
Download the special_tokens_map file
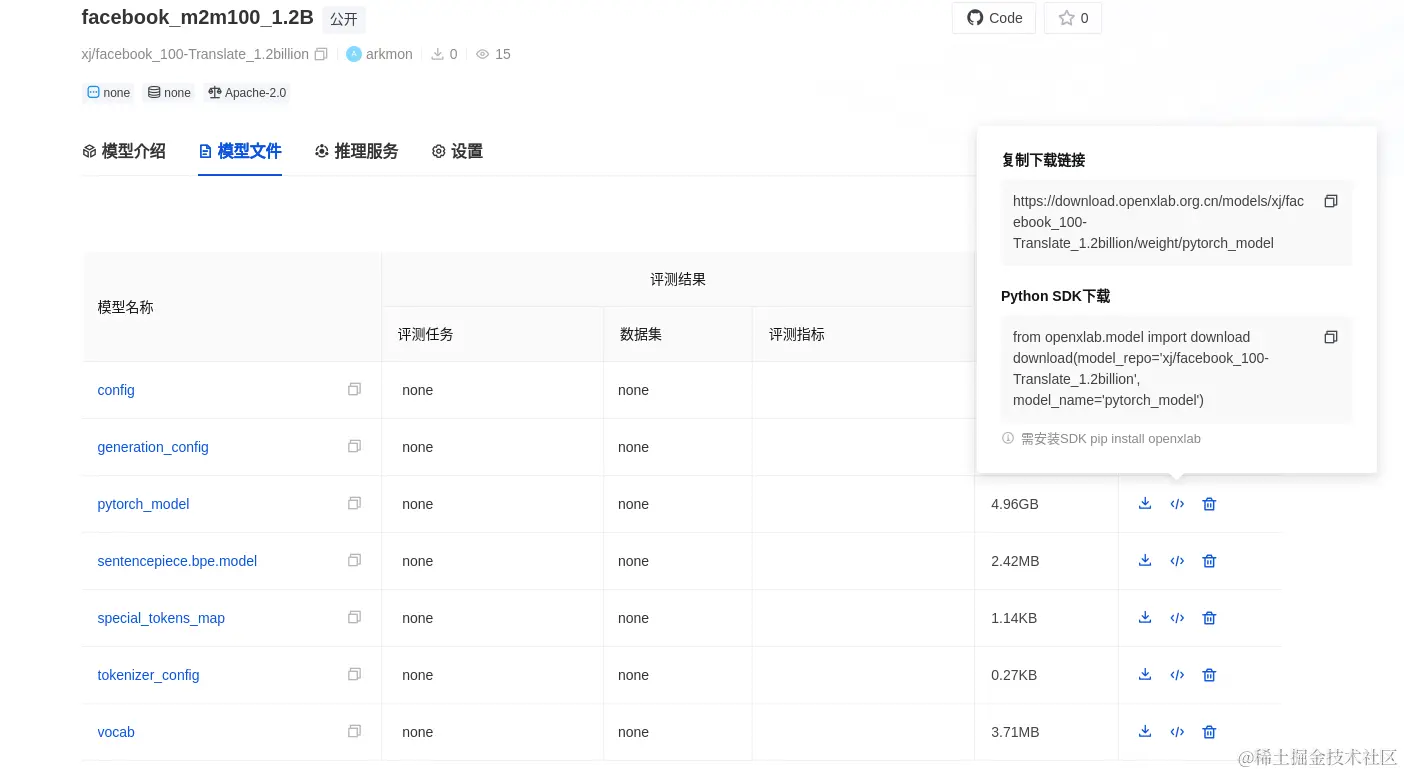tap(1145, 618)
